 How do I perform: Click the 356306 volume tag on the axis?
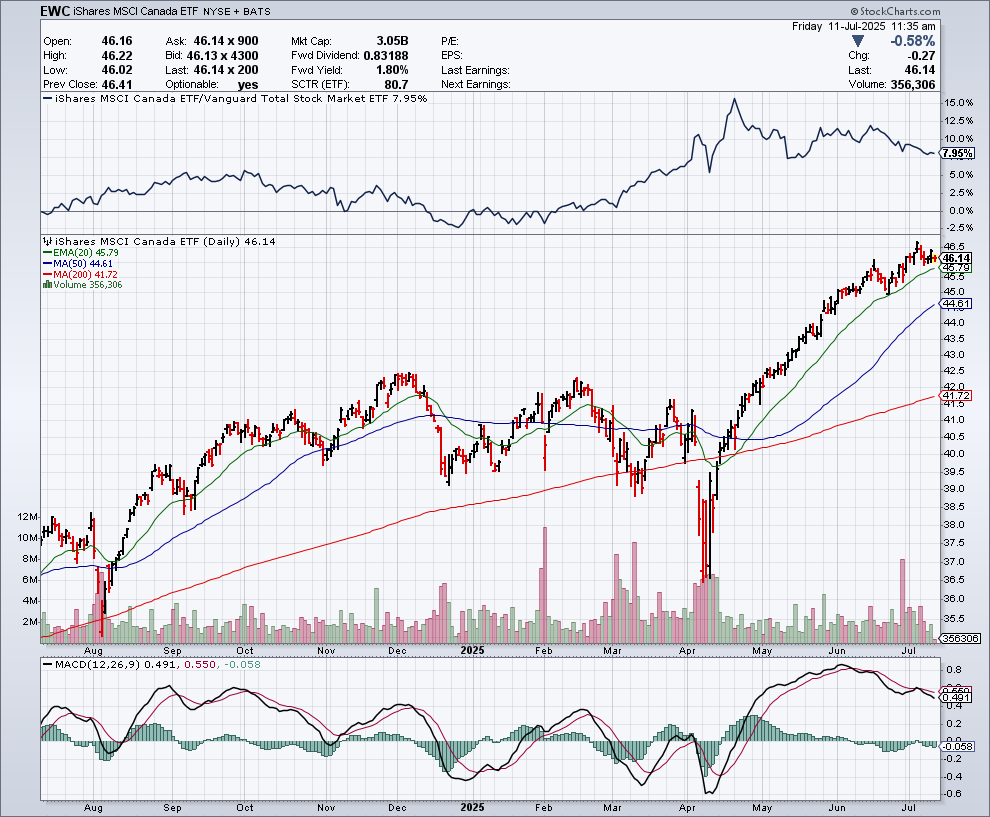tap(960, 638)
